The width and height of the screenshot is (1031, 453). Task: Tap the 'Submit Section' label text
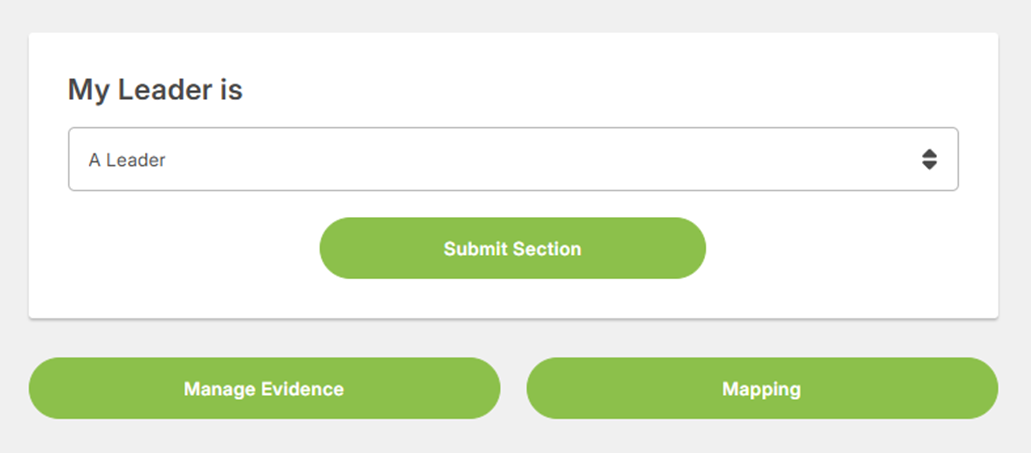click(x=512, y=249)
